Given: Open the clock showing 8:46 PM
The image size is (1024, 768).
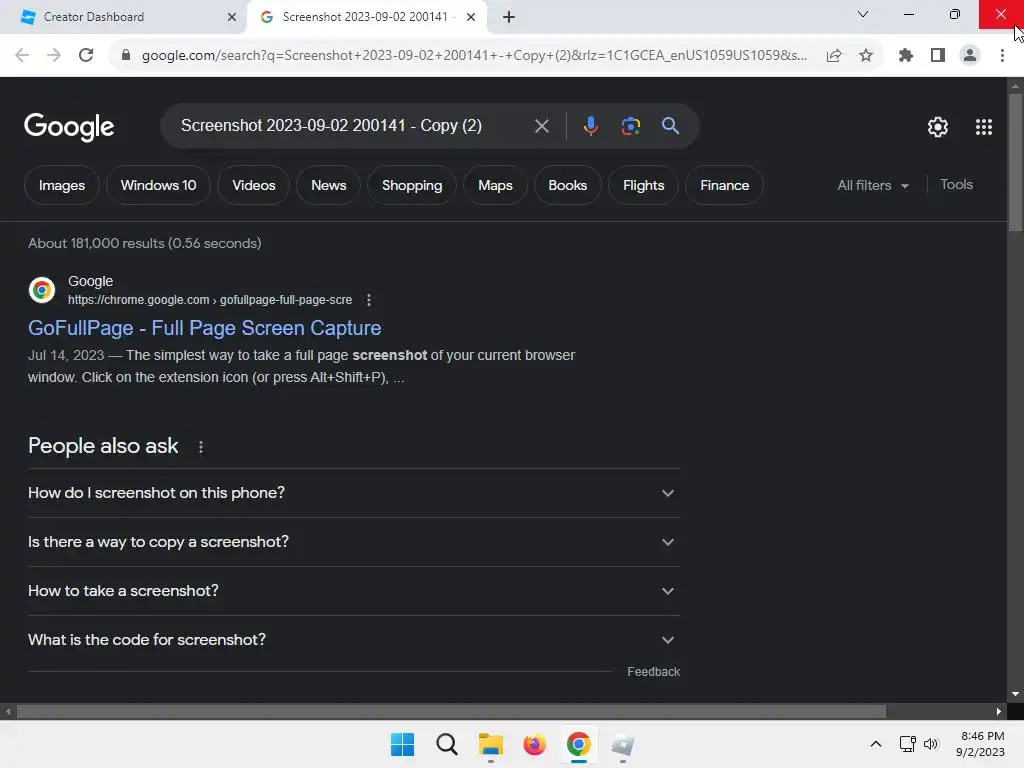Looking at the screenshot, I should [x=980, y=744].
